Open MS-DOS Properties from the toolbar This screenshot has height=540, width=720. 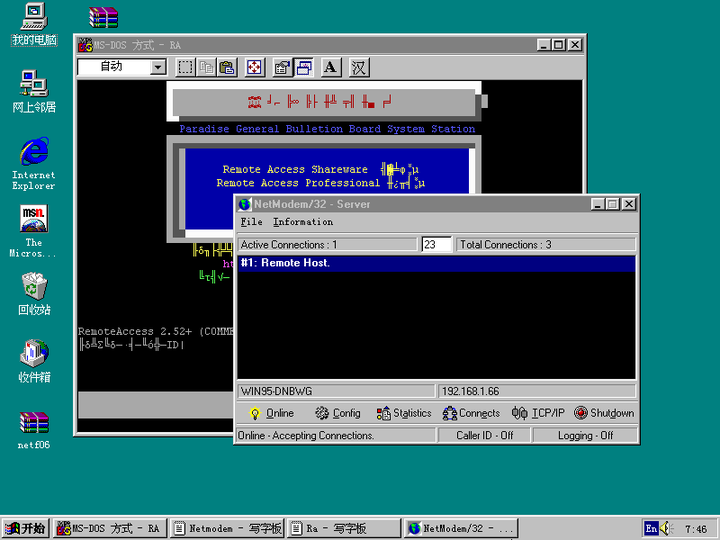[x=282, y=67]
